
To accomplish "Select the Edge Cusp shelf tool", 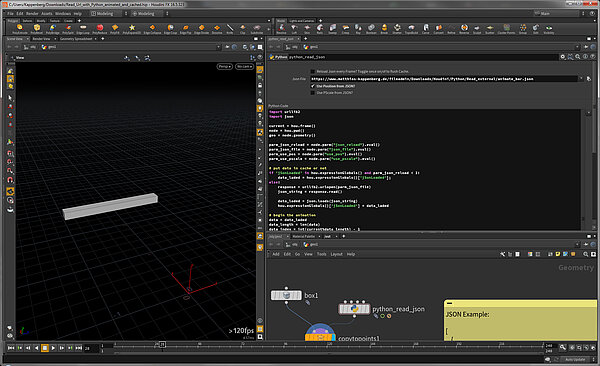I will pyautogui.click(x=170, y=29).
